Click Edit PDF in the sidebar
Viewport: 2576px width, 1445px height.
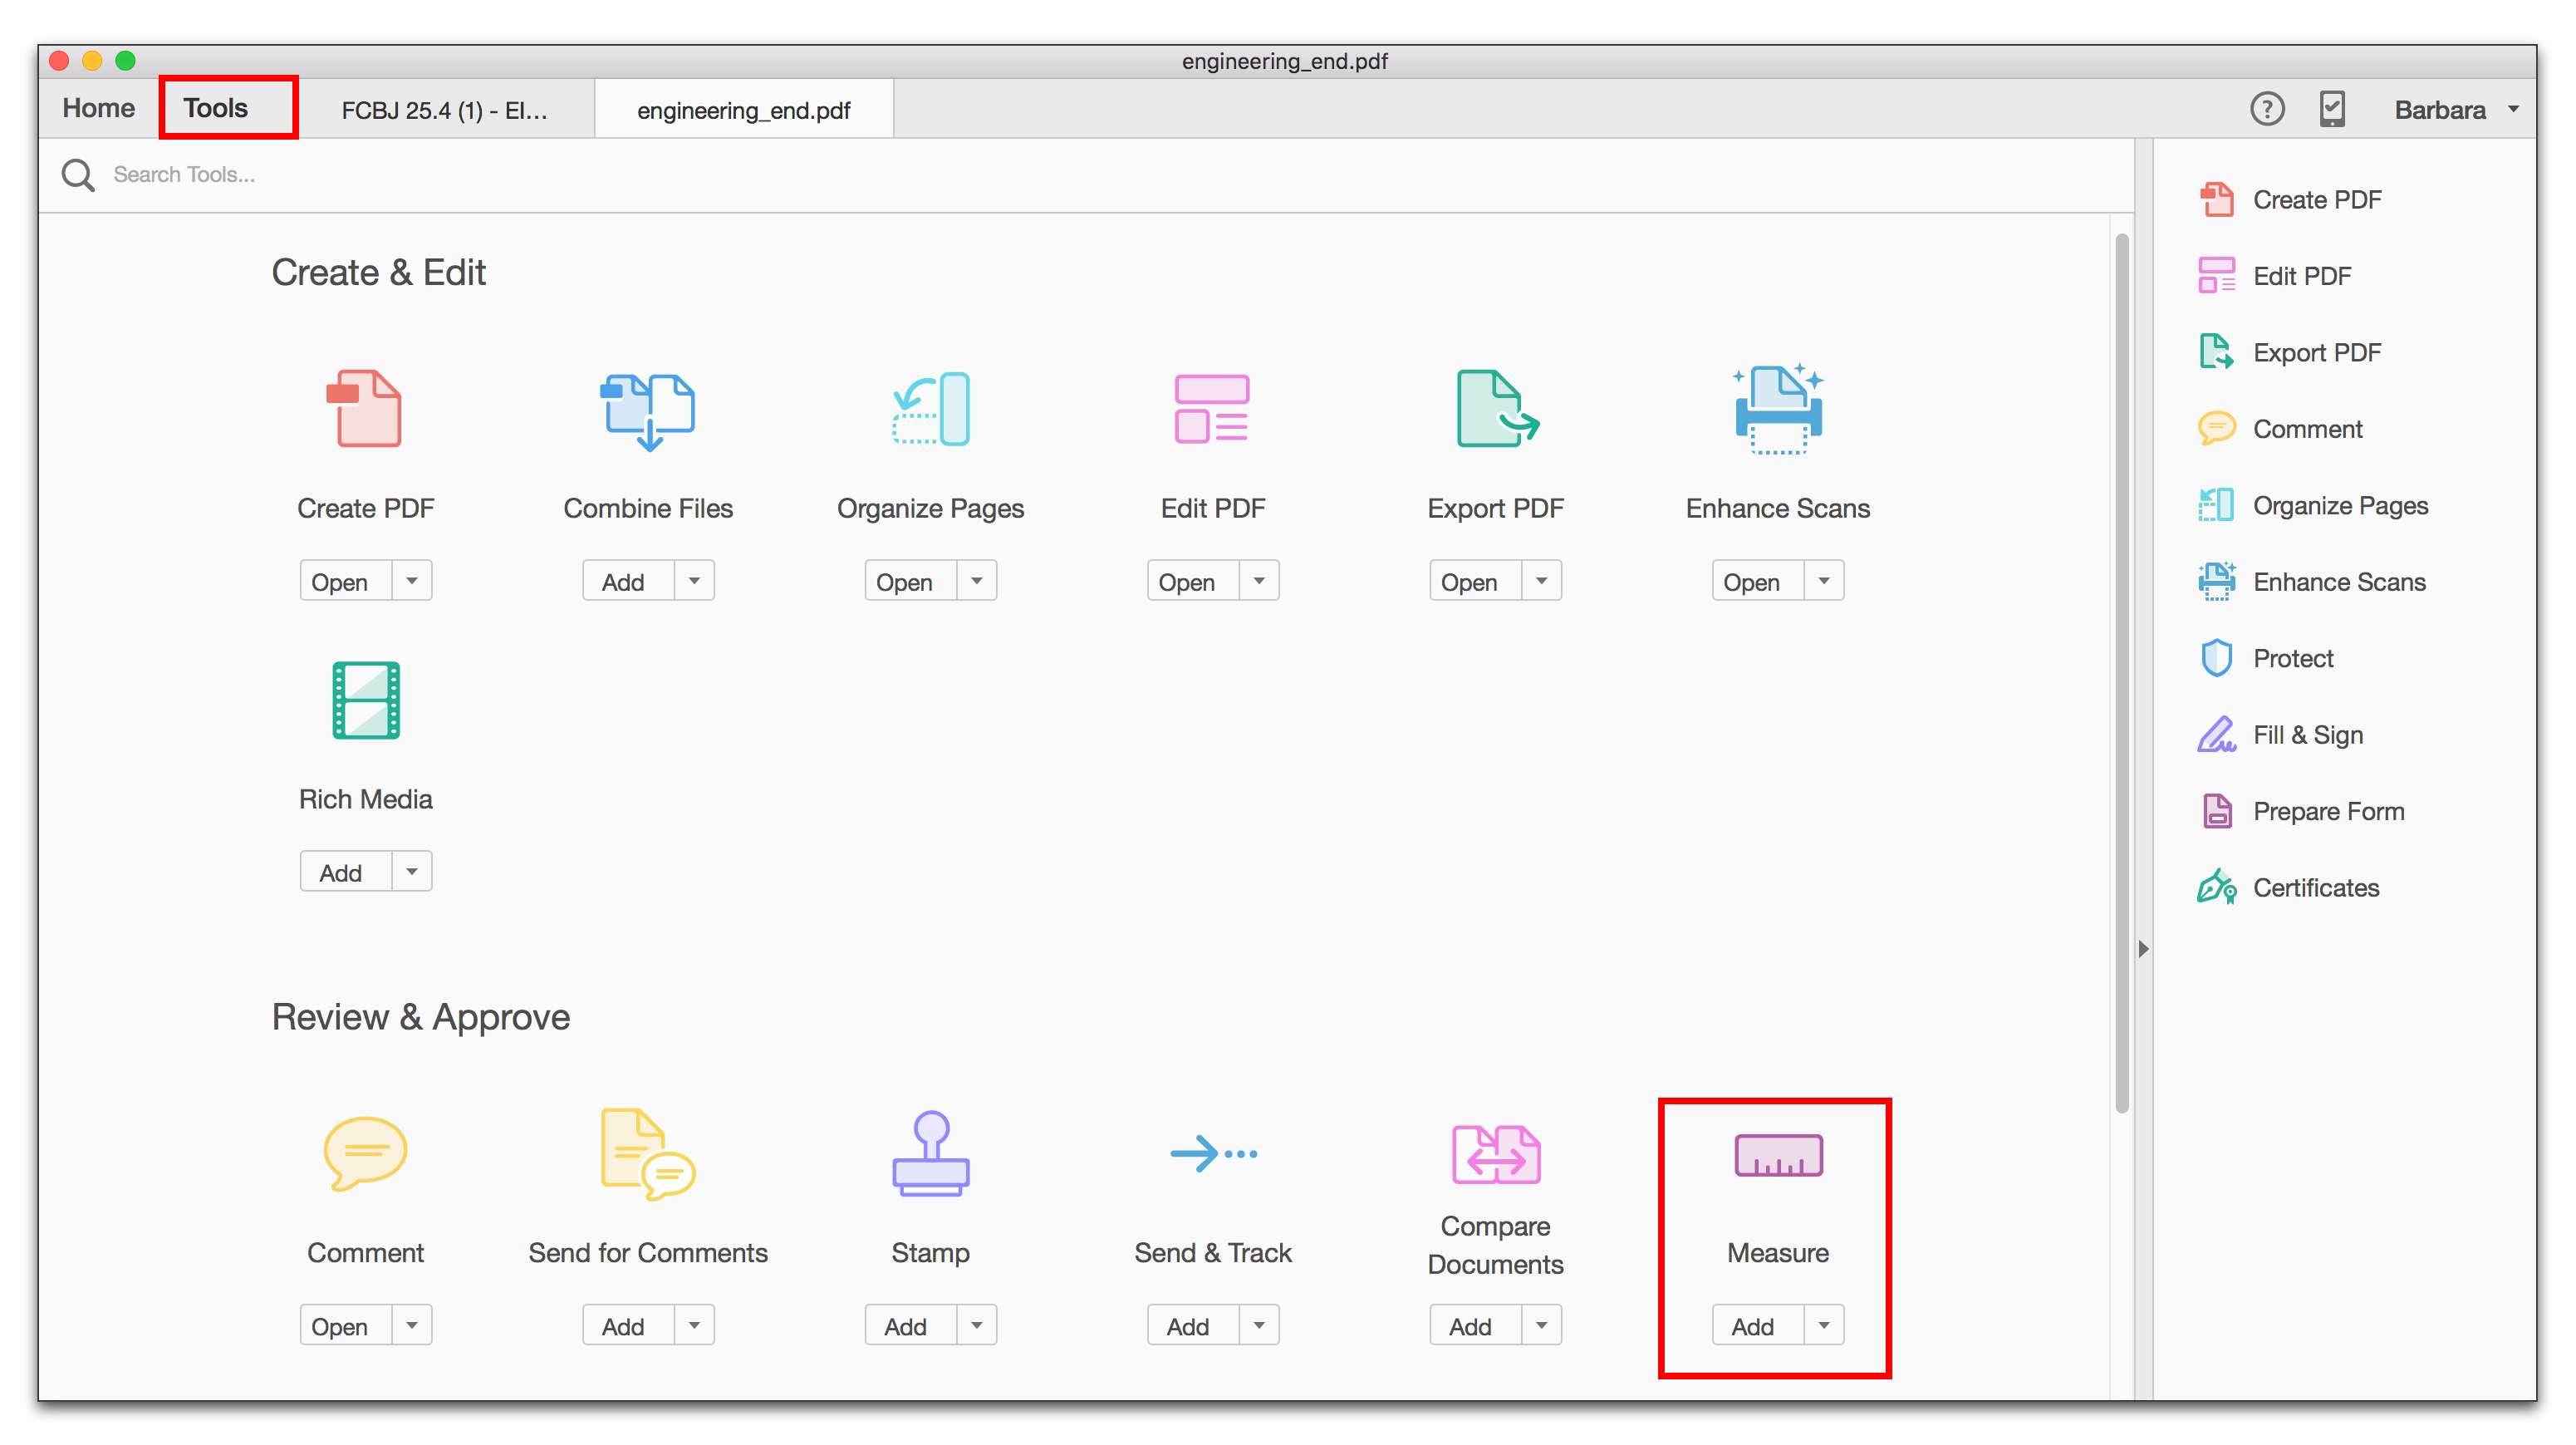pyautogui.click(x=2300, y=276)
